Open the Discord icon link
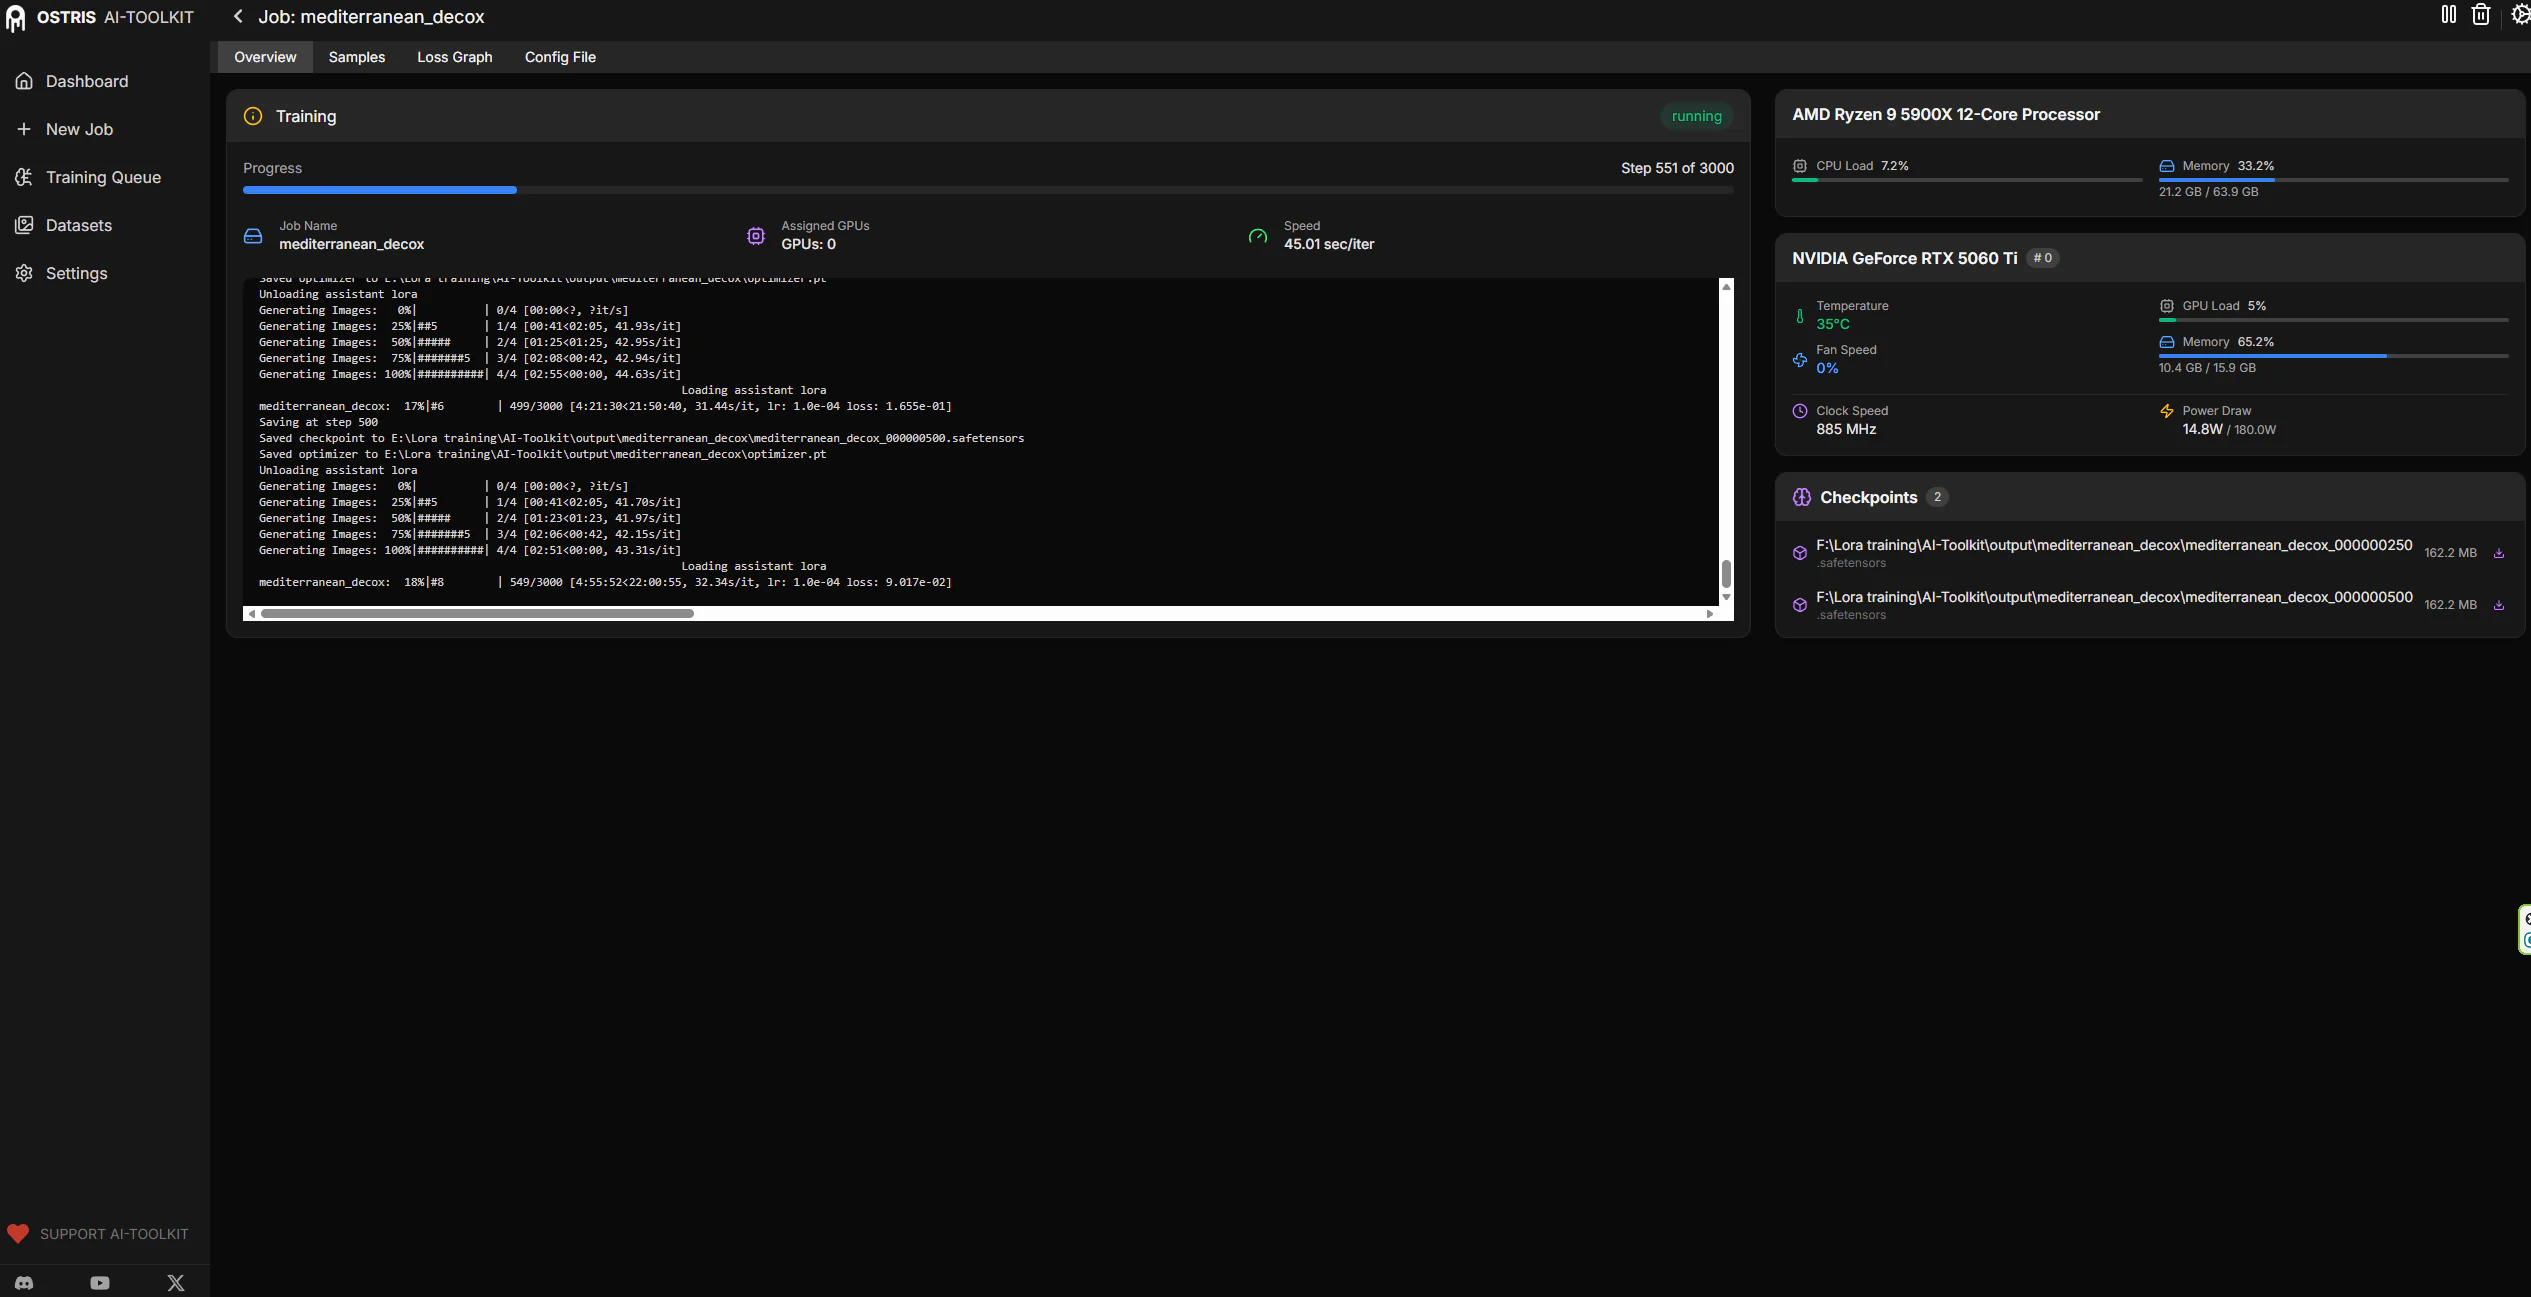 point(24,1283)
